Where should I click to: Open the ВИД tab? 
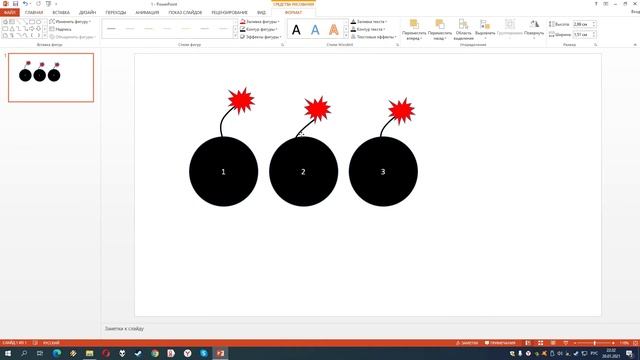[261, 13]
